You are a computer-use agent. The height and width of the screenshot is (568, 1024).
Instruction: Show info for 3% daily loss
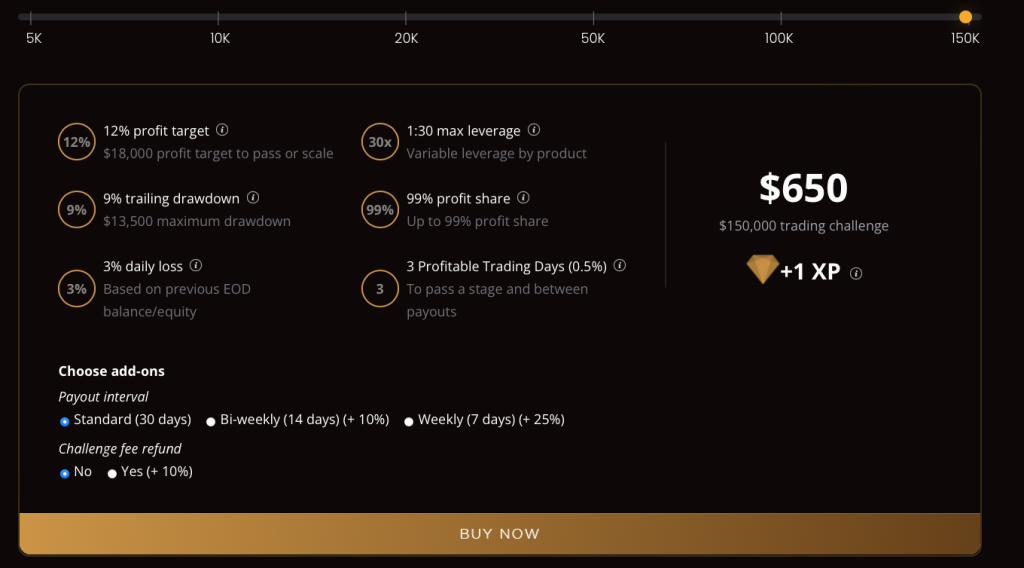click(196, 266)
